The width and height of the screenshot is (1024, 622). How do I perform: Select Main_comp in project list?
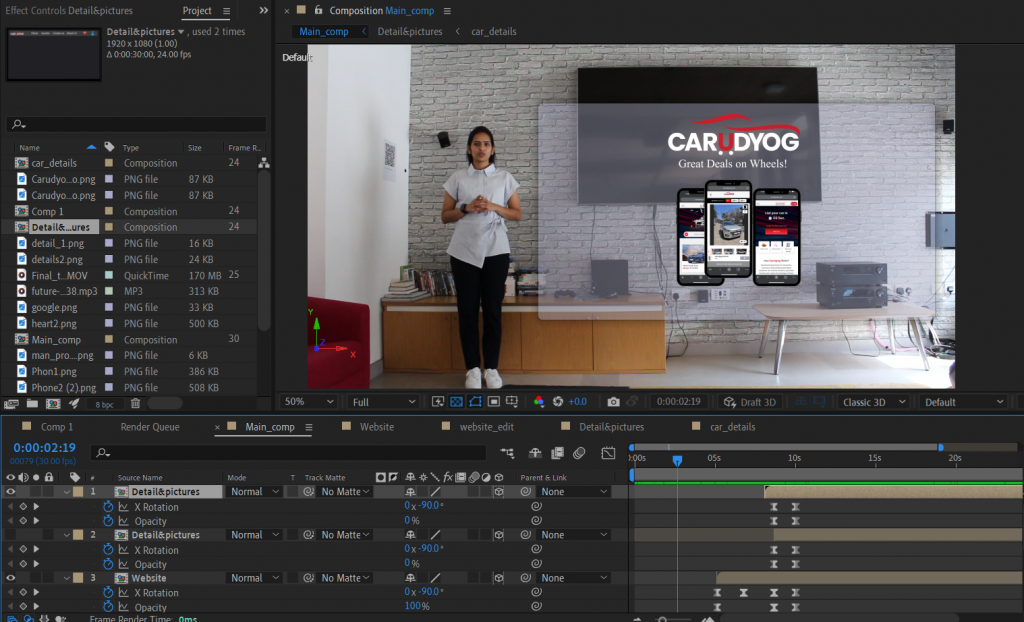(x=56, y=340)
